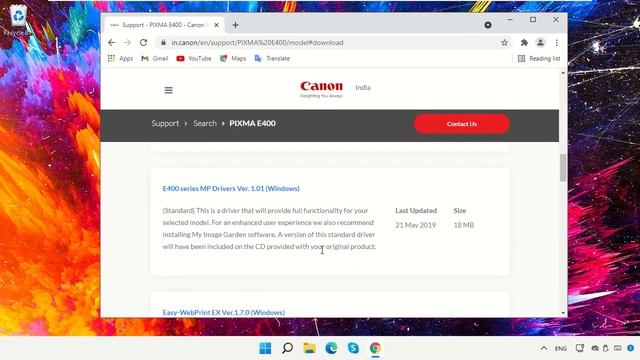
Task: Click the Contact Us button
Action: [462, 124]
